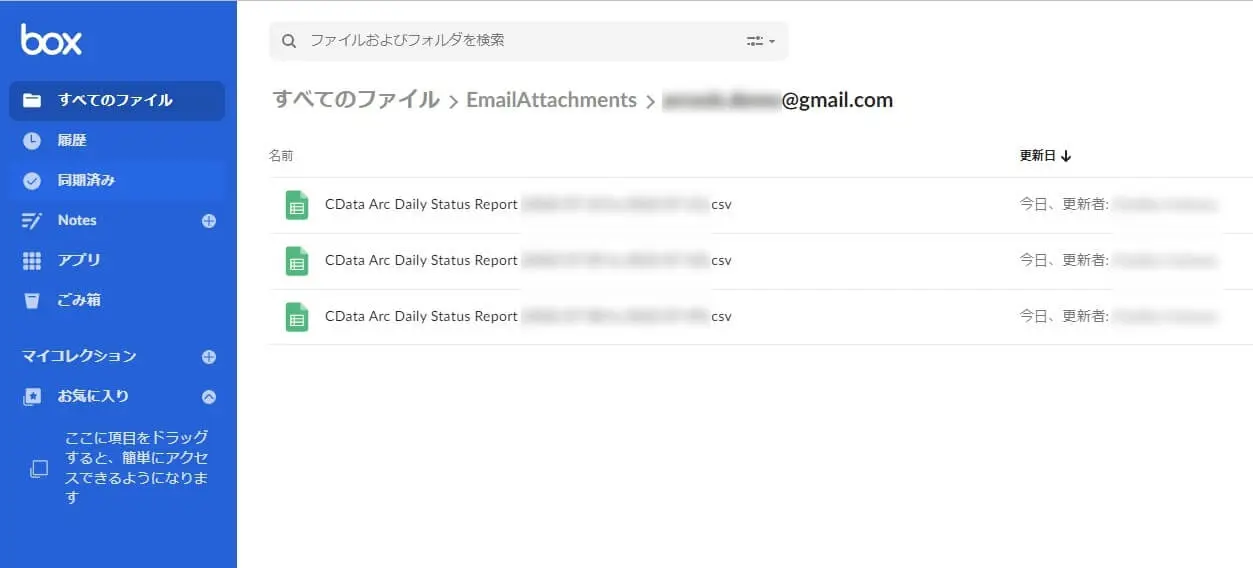Open the 履歴 clock icon
1253x568 pixels.
pos(32,141)
